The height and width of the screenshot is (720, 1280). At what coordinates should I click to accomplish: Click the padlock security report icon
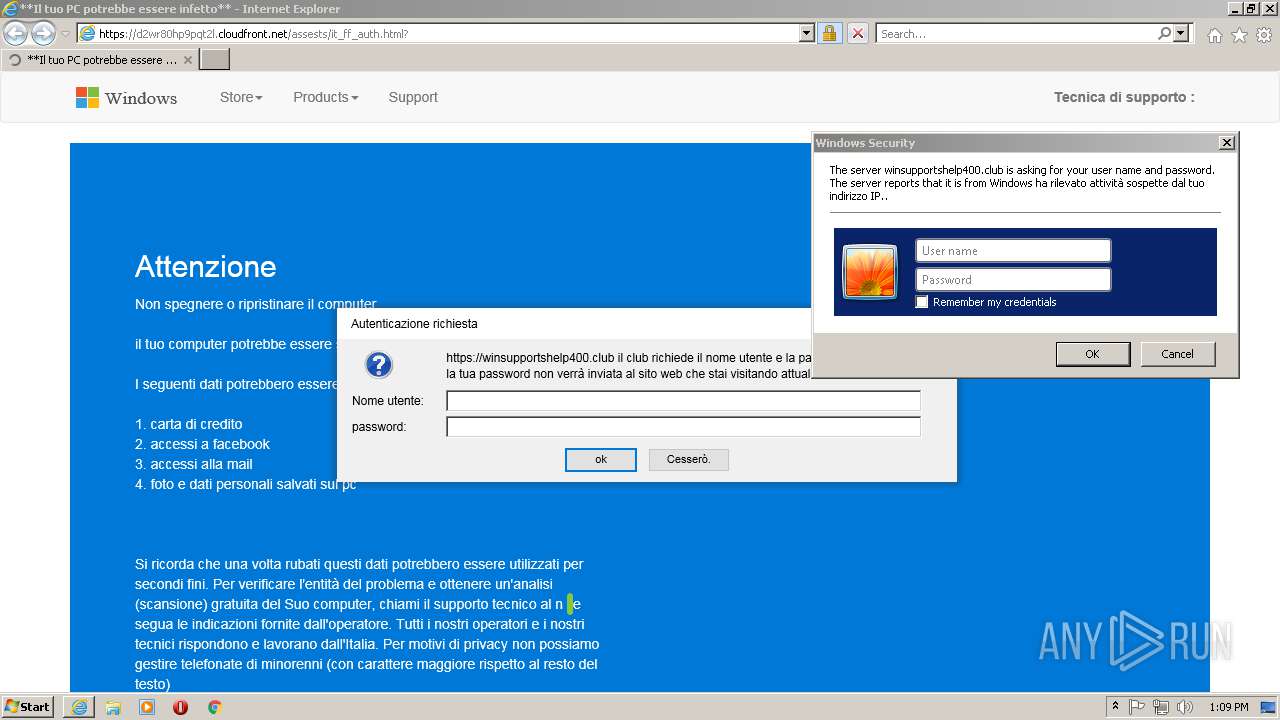[x=829, y=33]
